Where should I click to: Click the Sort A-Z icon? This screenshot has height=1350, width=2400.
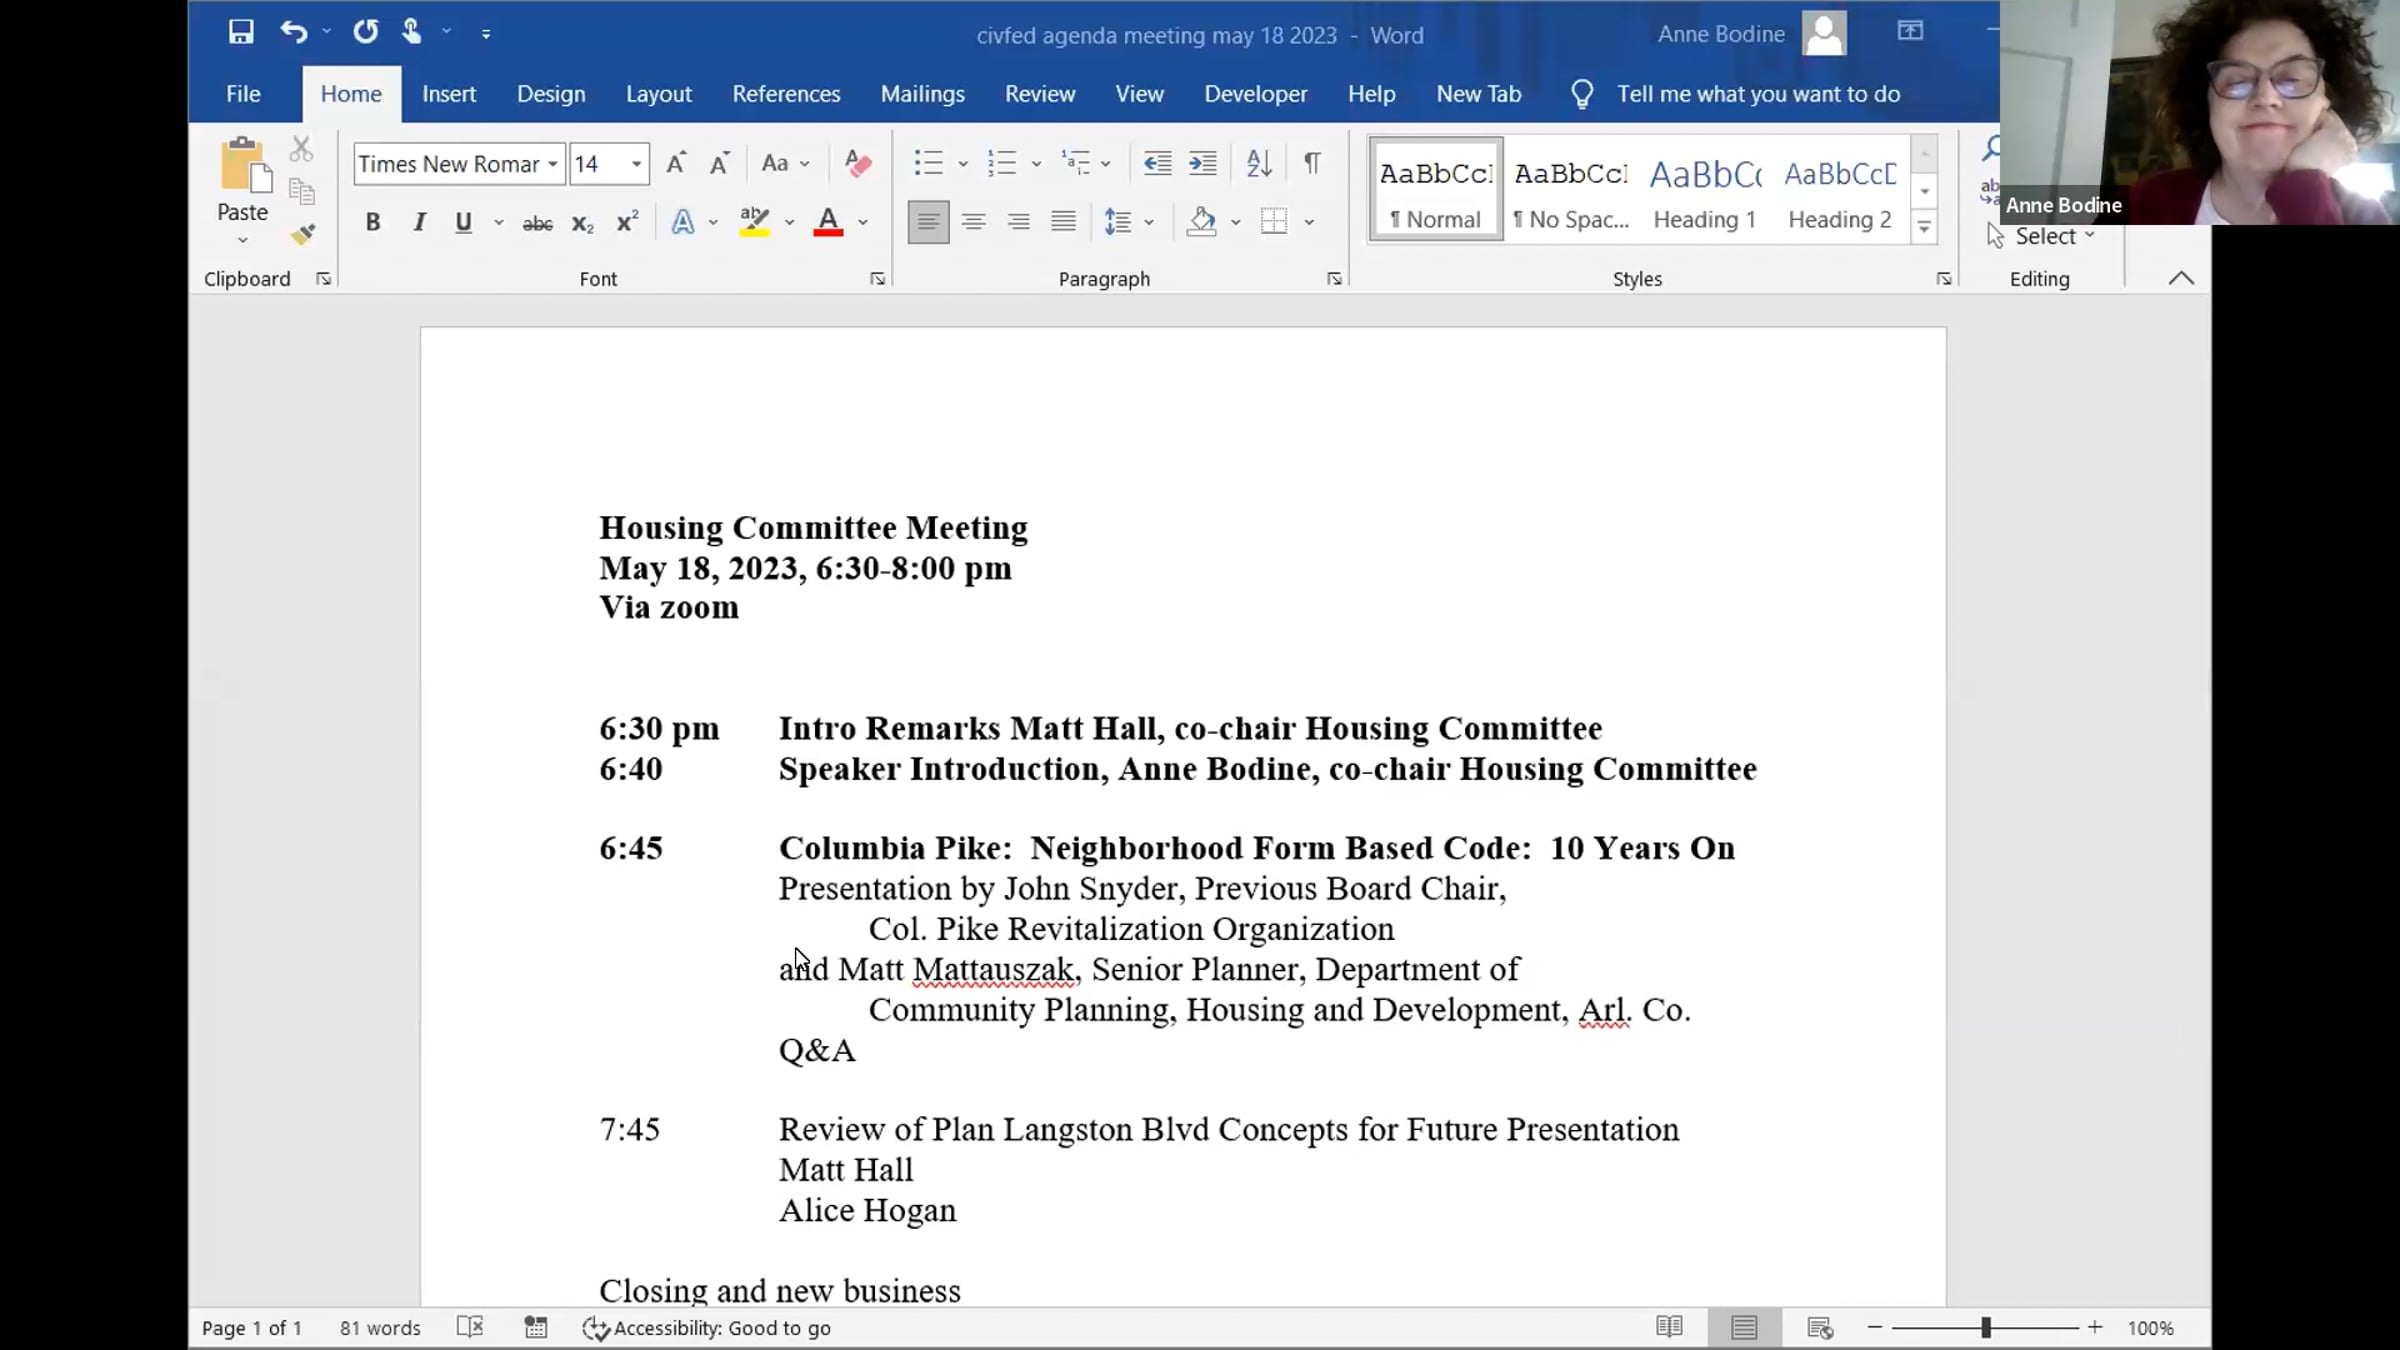(x=1259, y=163)
